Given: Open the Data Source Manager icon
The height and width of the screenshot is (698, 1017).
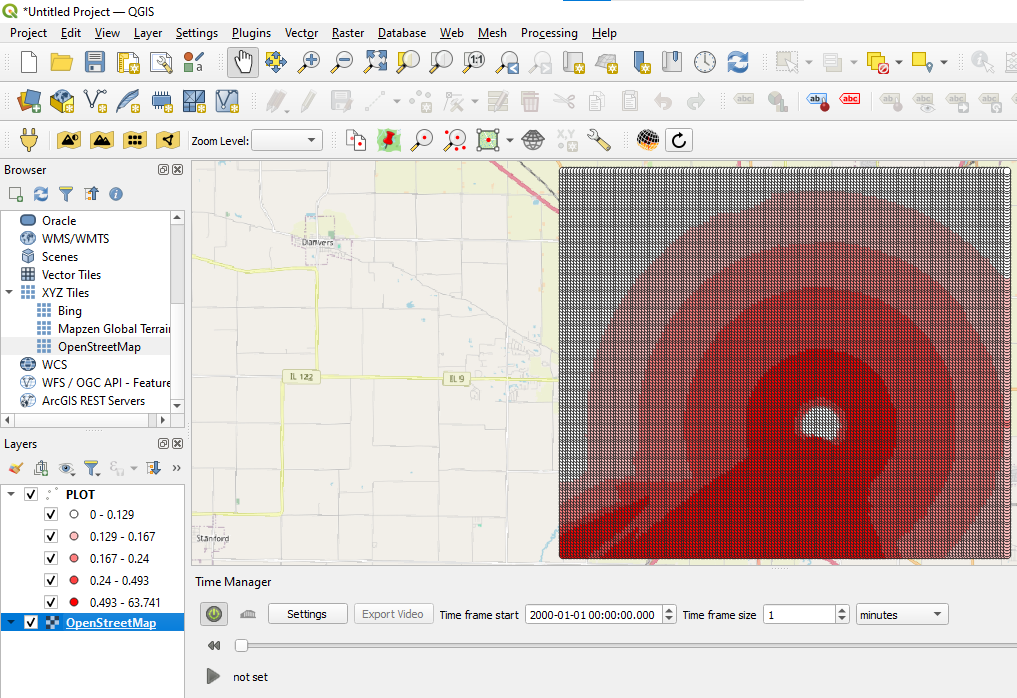Looking at the screenshot, I should [x=29, y=101].
